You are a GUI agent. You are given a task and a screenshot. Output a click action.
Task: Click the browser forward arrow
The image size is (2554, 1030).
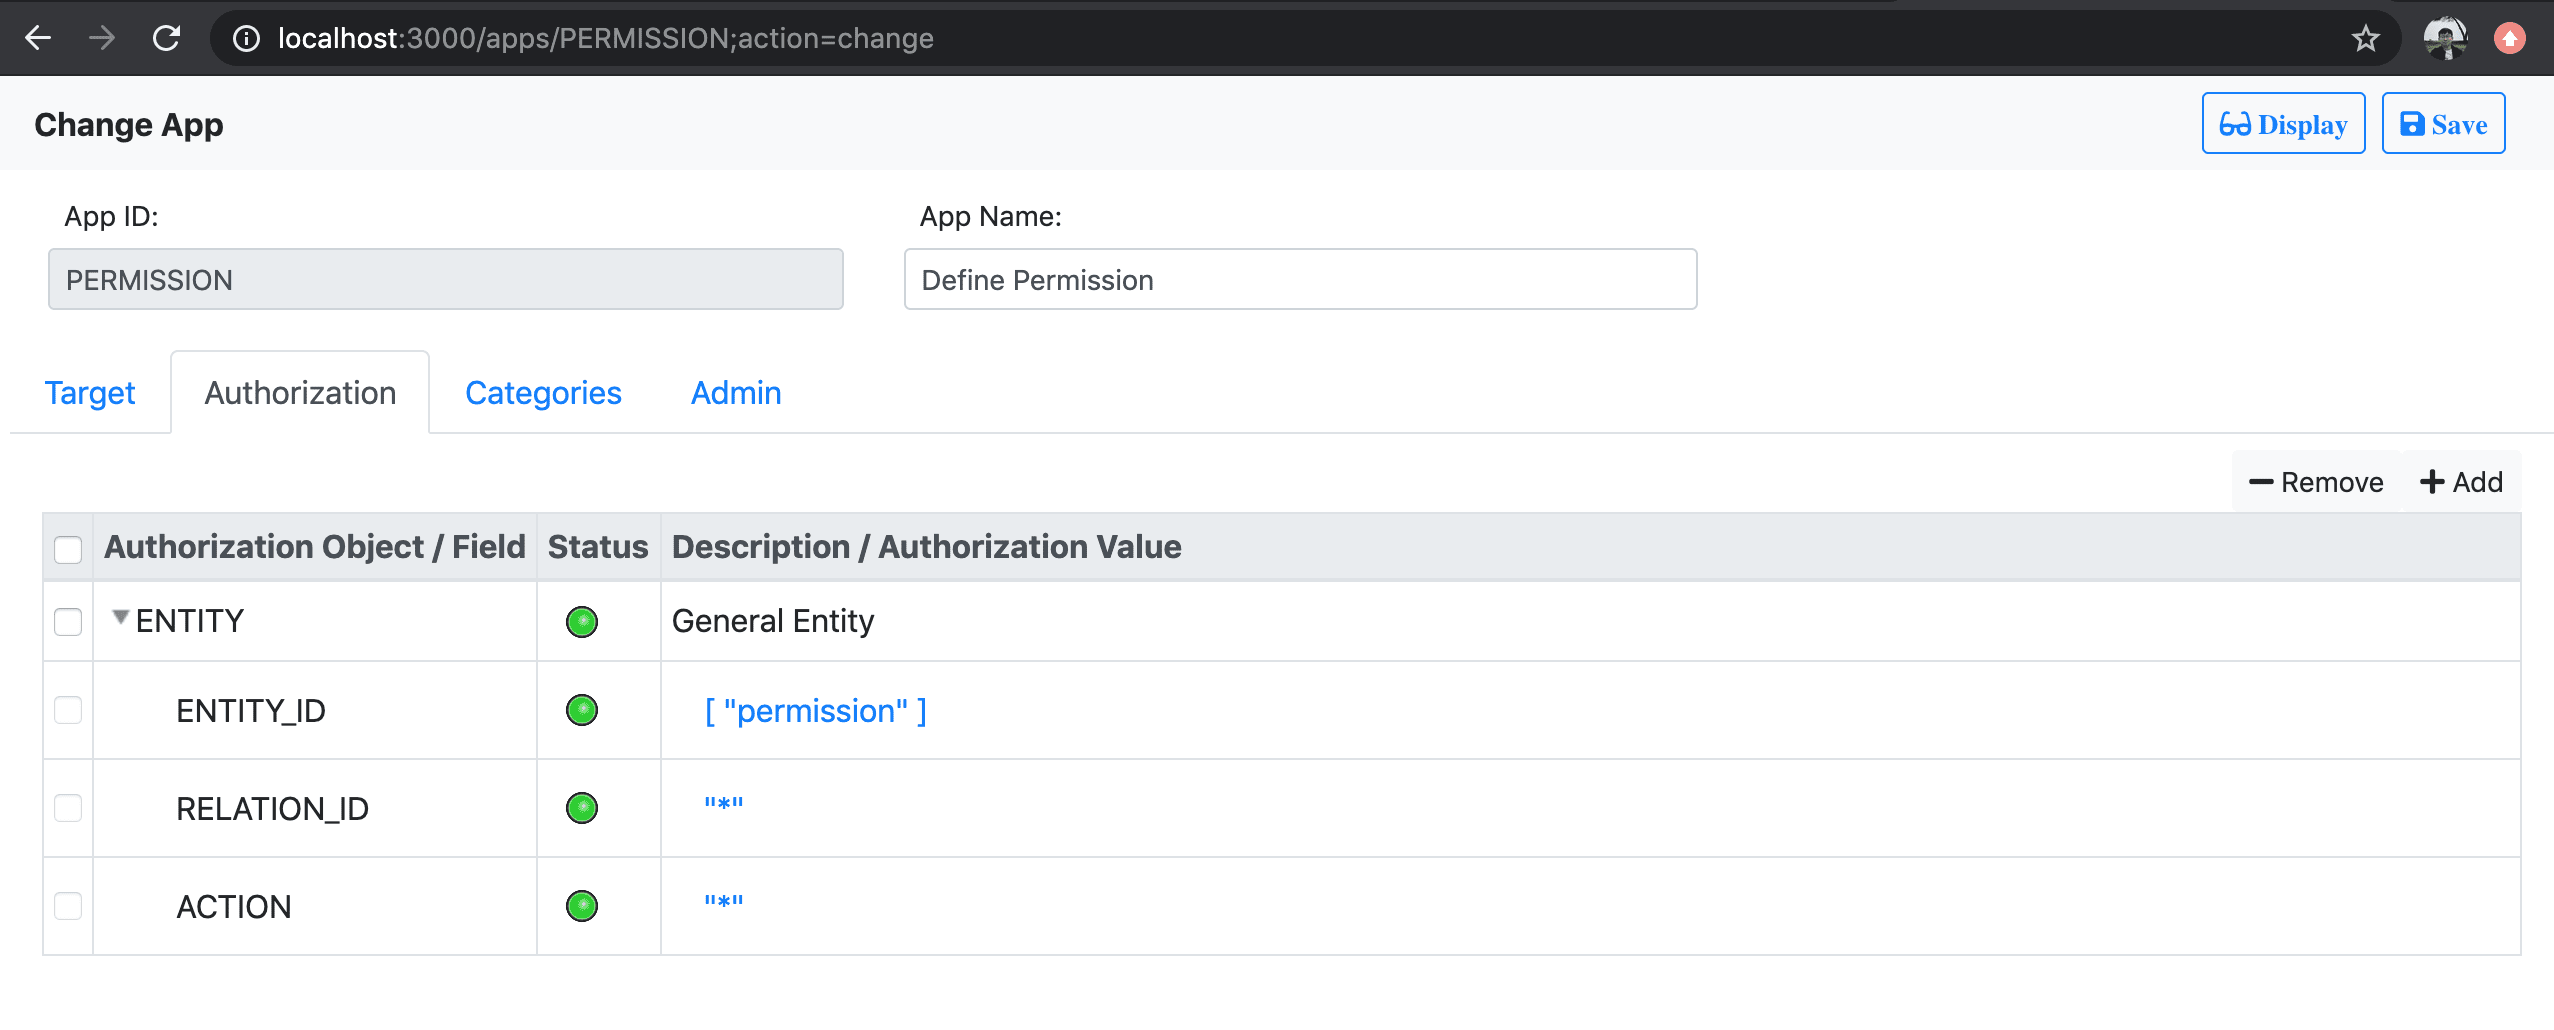pyautogui.click(x=102, y=38)
